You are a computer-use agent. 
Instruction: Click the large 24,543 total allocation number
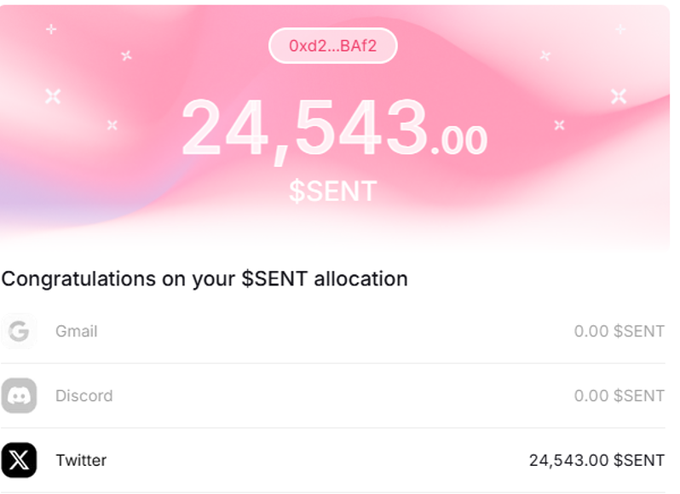click(305, 130)
